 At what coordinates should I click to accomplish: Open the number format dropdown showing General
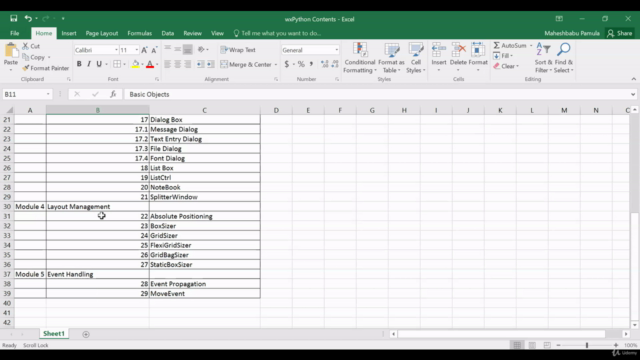click(x=336, y=50)
